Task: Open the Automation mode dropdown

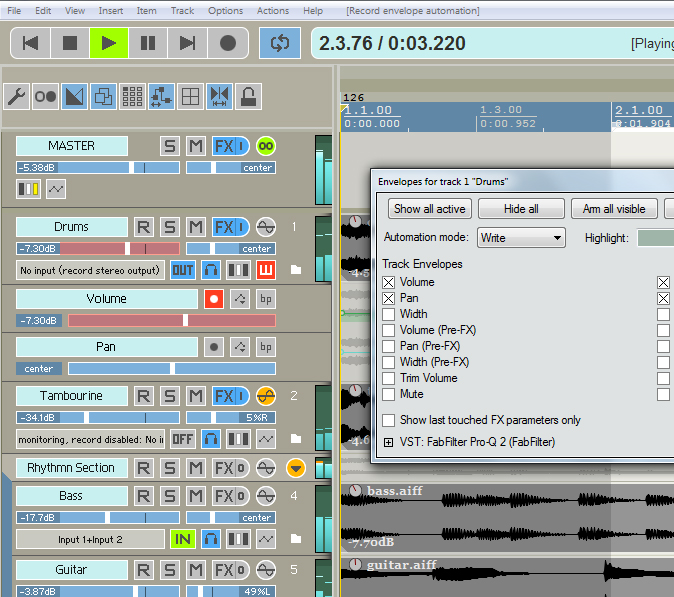Action: [521, 238]
